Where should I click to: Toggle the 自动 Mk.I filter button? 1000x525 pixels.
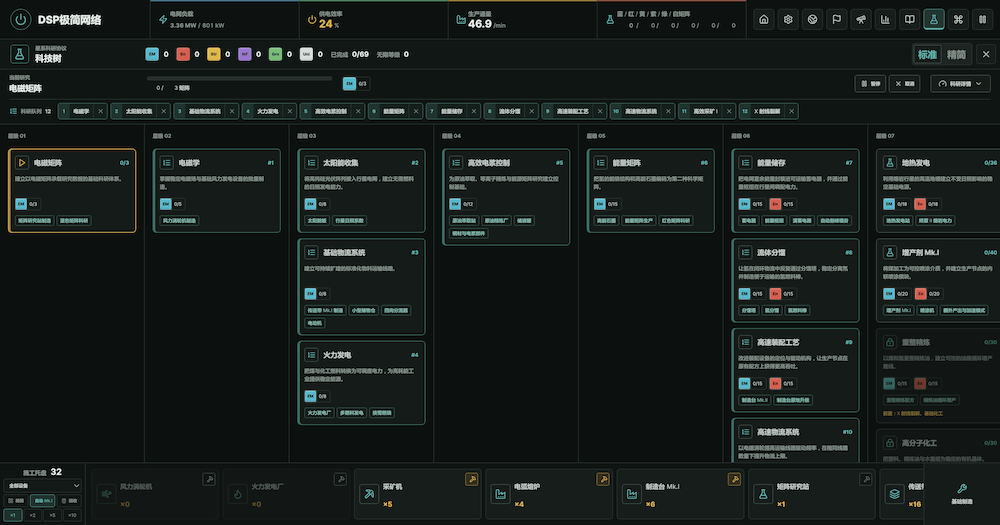click(x=43, y=501)
